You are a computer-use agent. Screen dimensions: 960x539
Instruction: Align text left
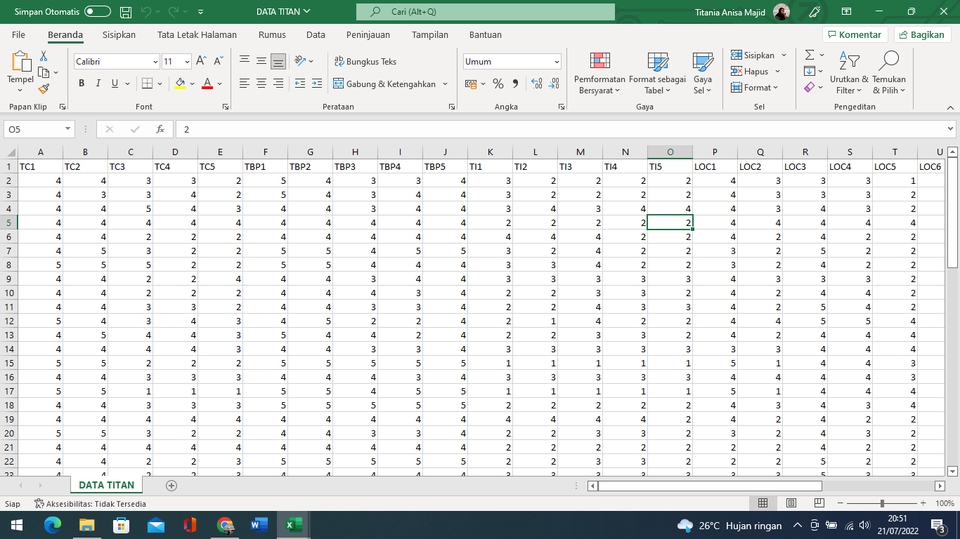coord(244,83)
